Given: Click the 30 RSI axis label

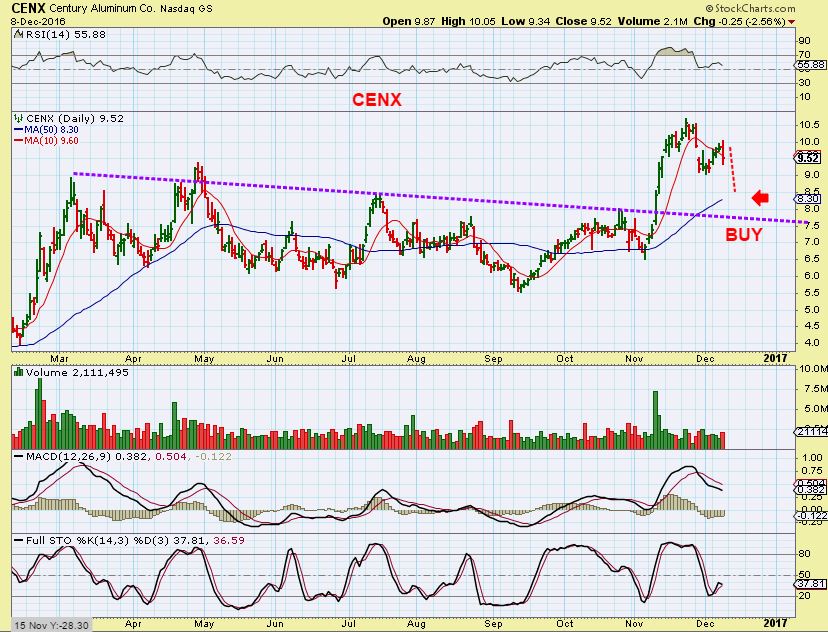Looking at the screenshot, I should [805, 83].
